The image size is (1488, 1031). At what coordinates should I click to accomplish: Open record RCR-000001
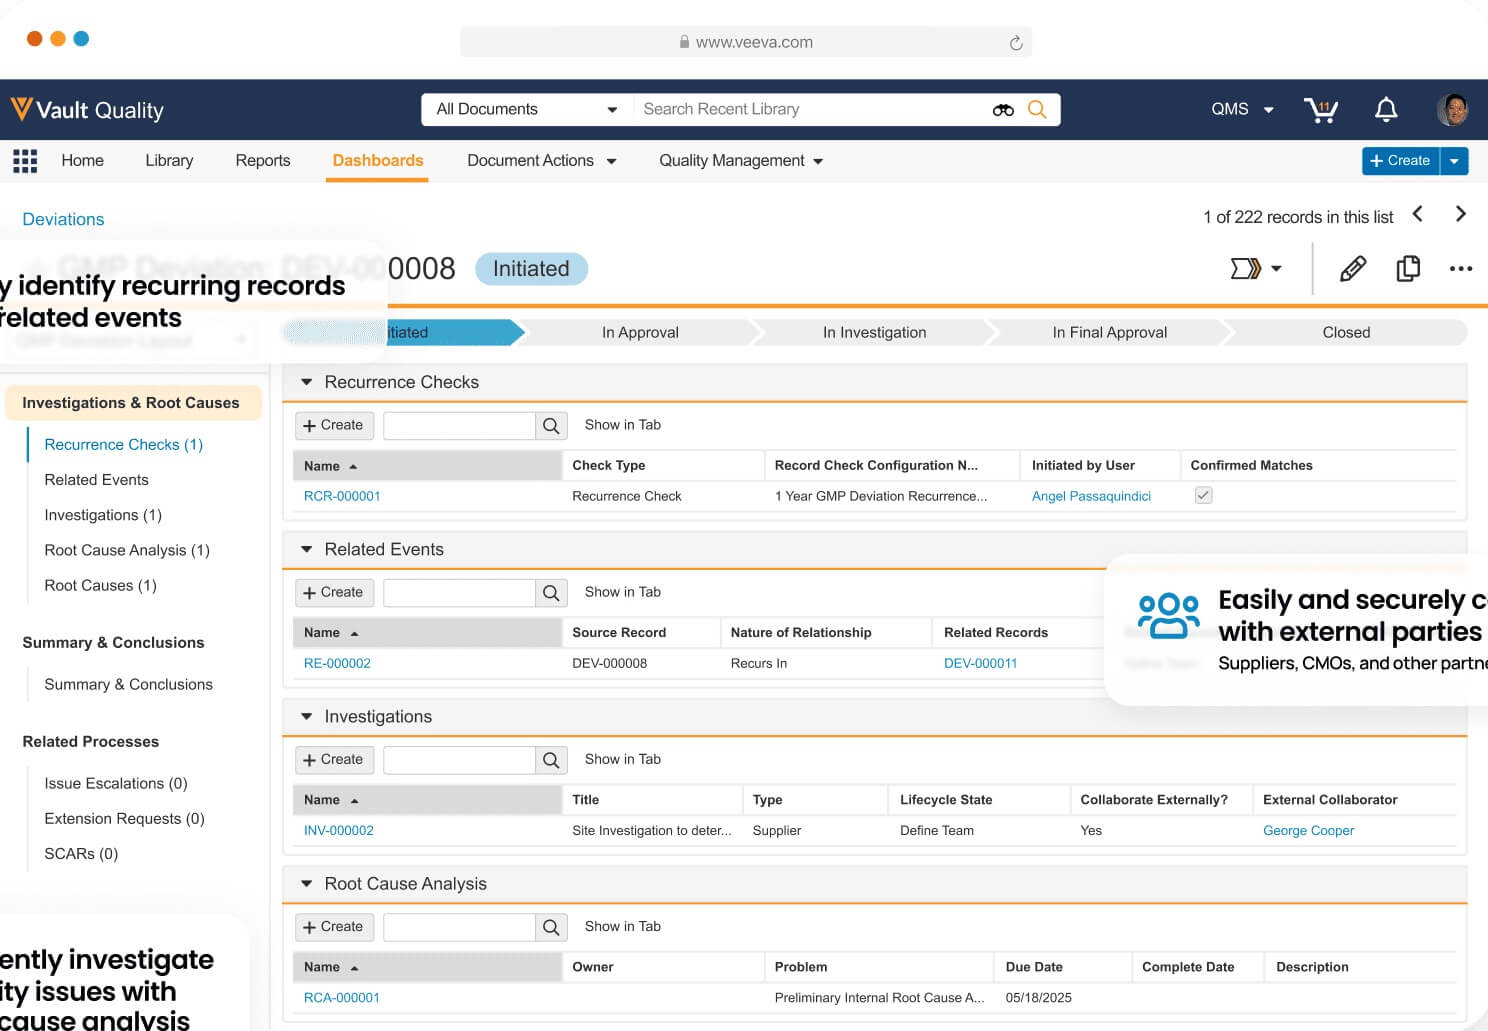pos(342,495)
